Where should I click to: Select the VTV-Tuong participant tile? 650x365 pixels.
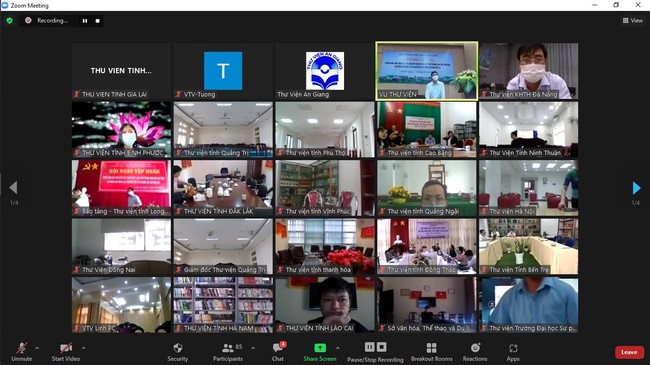tap(223, 71)
